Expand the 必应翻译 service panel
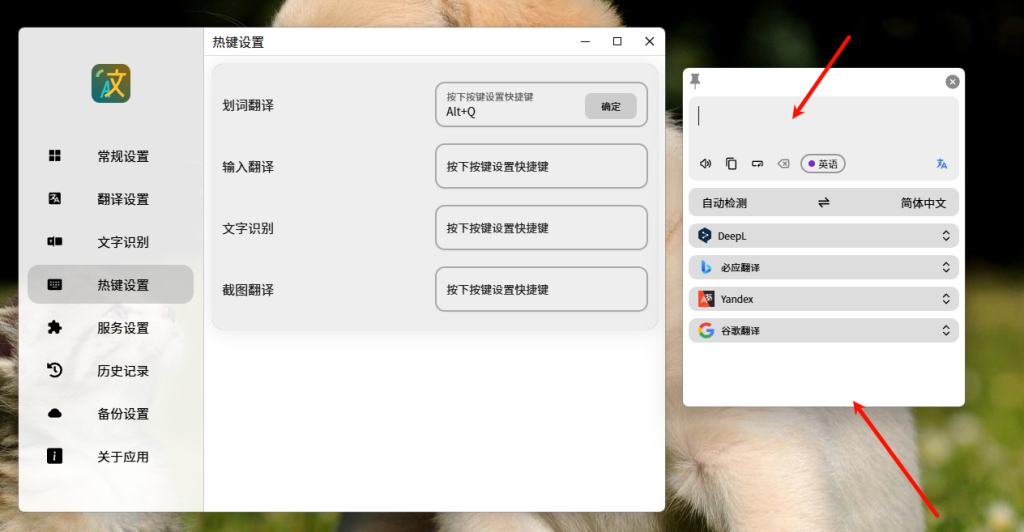Screen dimensions: 1024x532 (x=945, y=268)
